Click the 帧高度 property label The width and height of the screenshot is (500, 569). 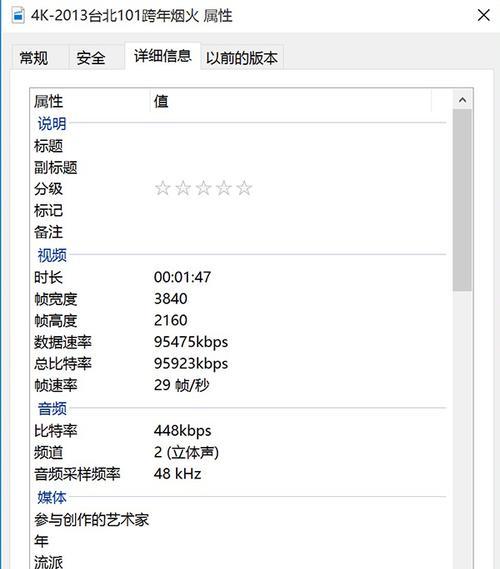tap(56, 320)
